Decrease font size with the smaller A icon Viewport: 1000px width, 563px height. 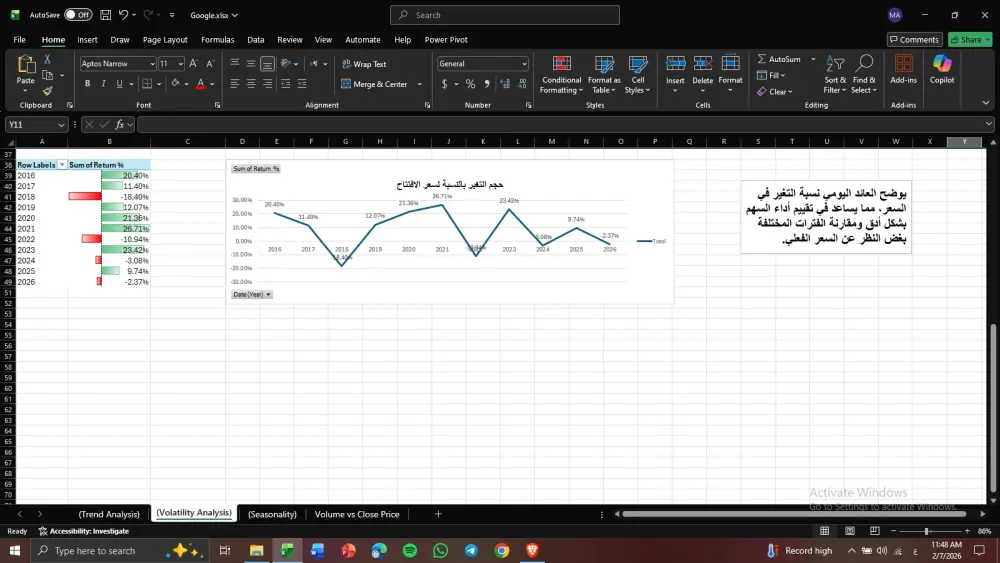[x=210, y=64]
